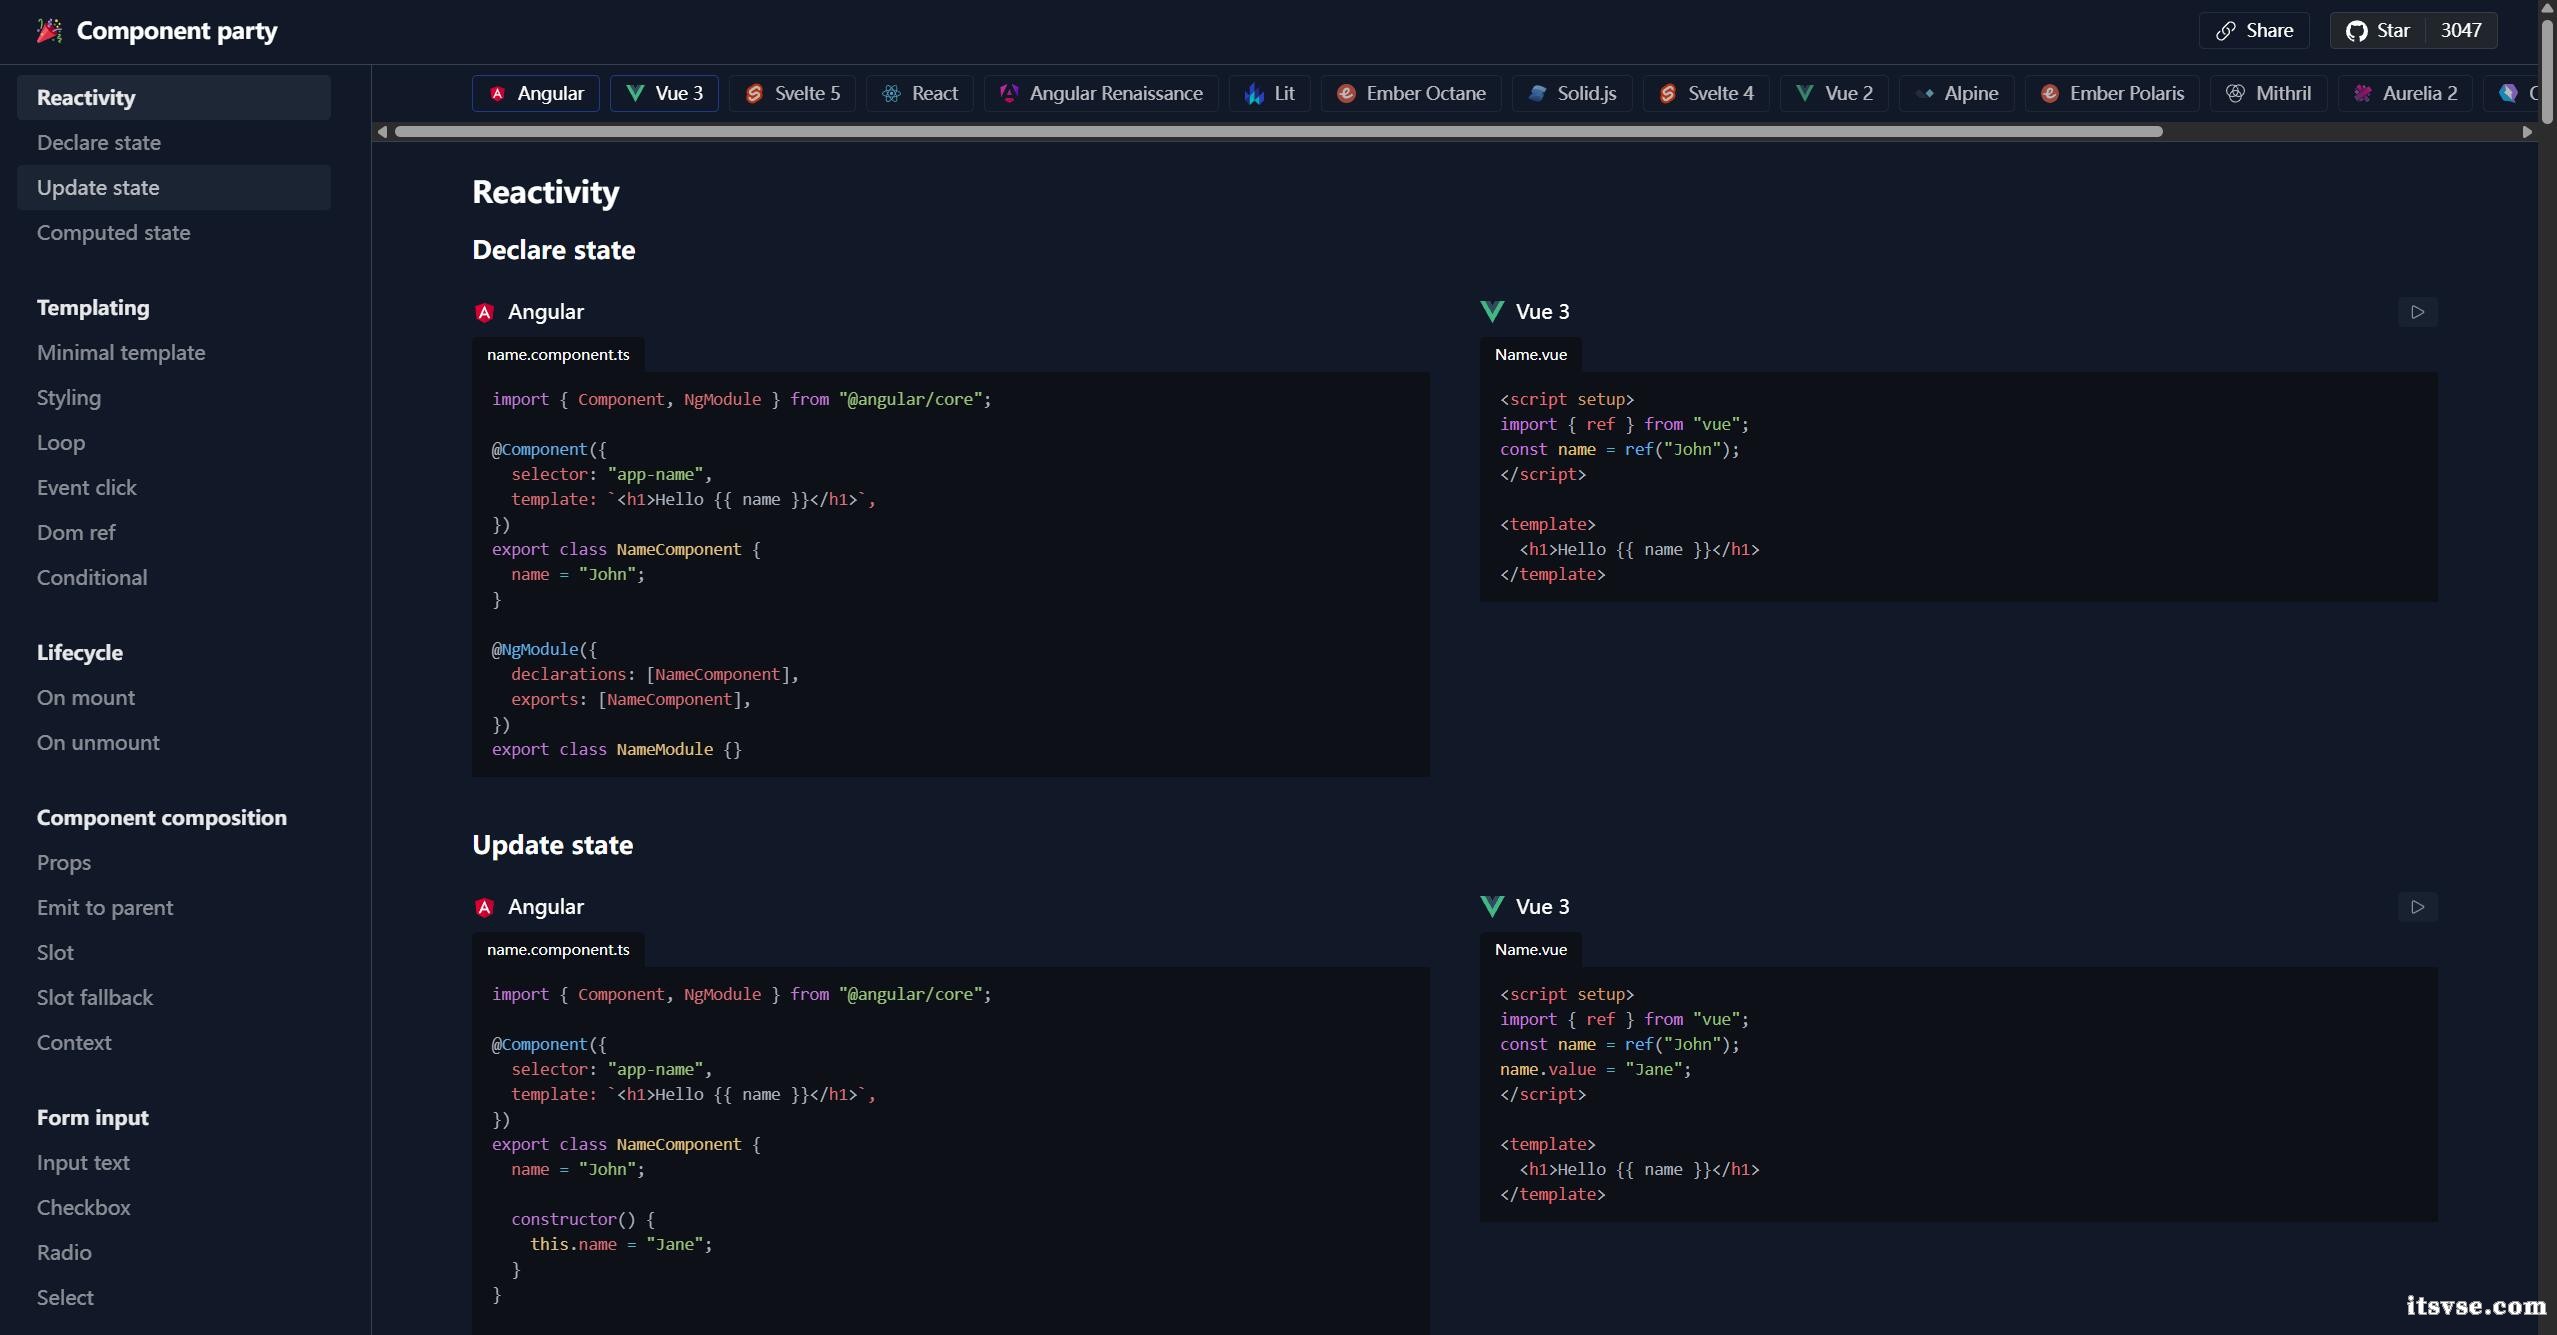This screenshot has width=2557, height=1335.
Task: Open Name.vue tab under Update state
Action: [x=1530, y=950]
